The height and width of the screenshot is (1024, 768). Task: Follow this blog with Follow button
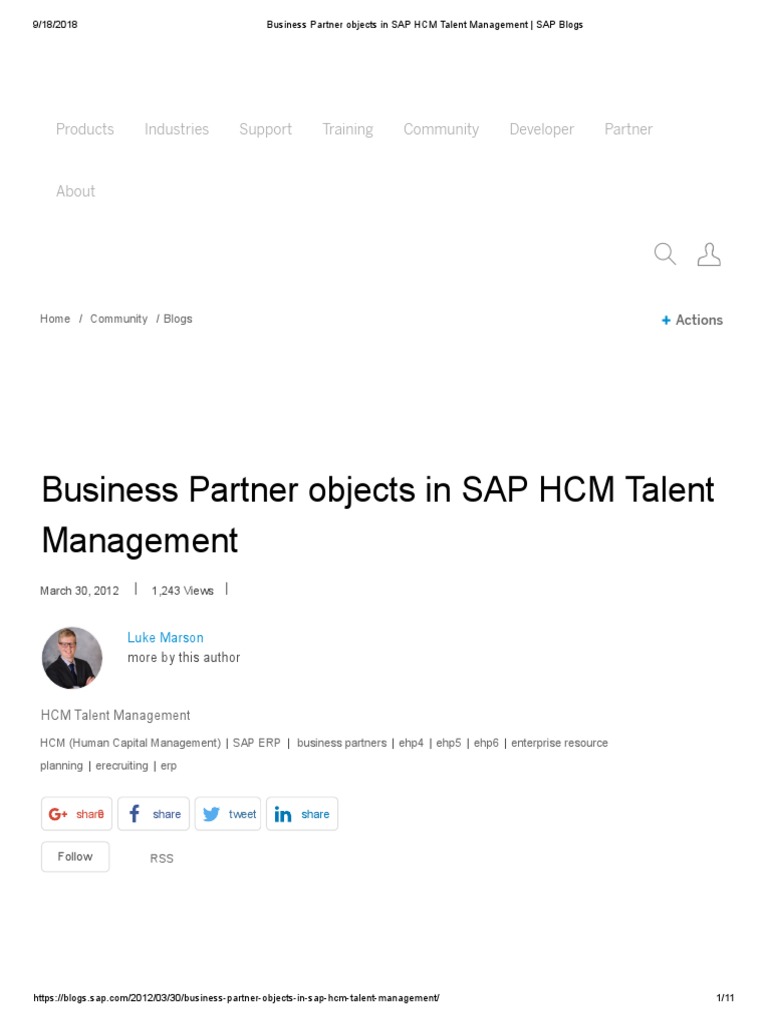click(x=75, y=857)
